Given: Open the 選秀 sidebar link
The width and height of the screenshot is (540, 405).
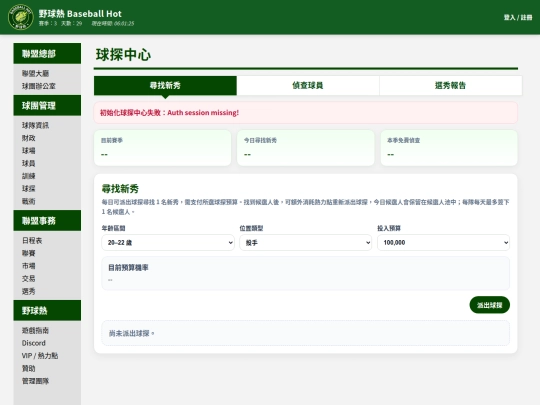Looking at the screenshot, I should coord(29,291).
